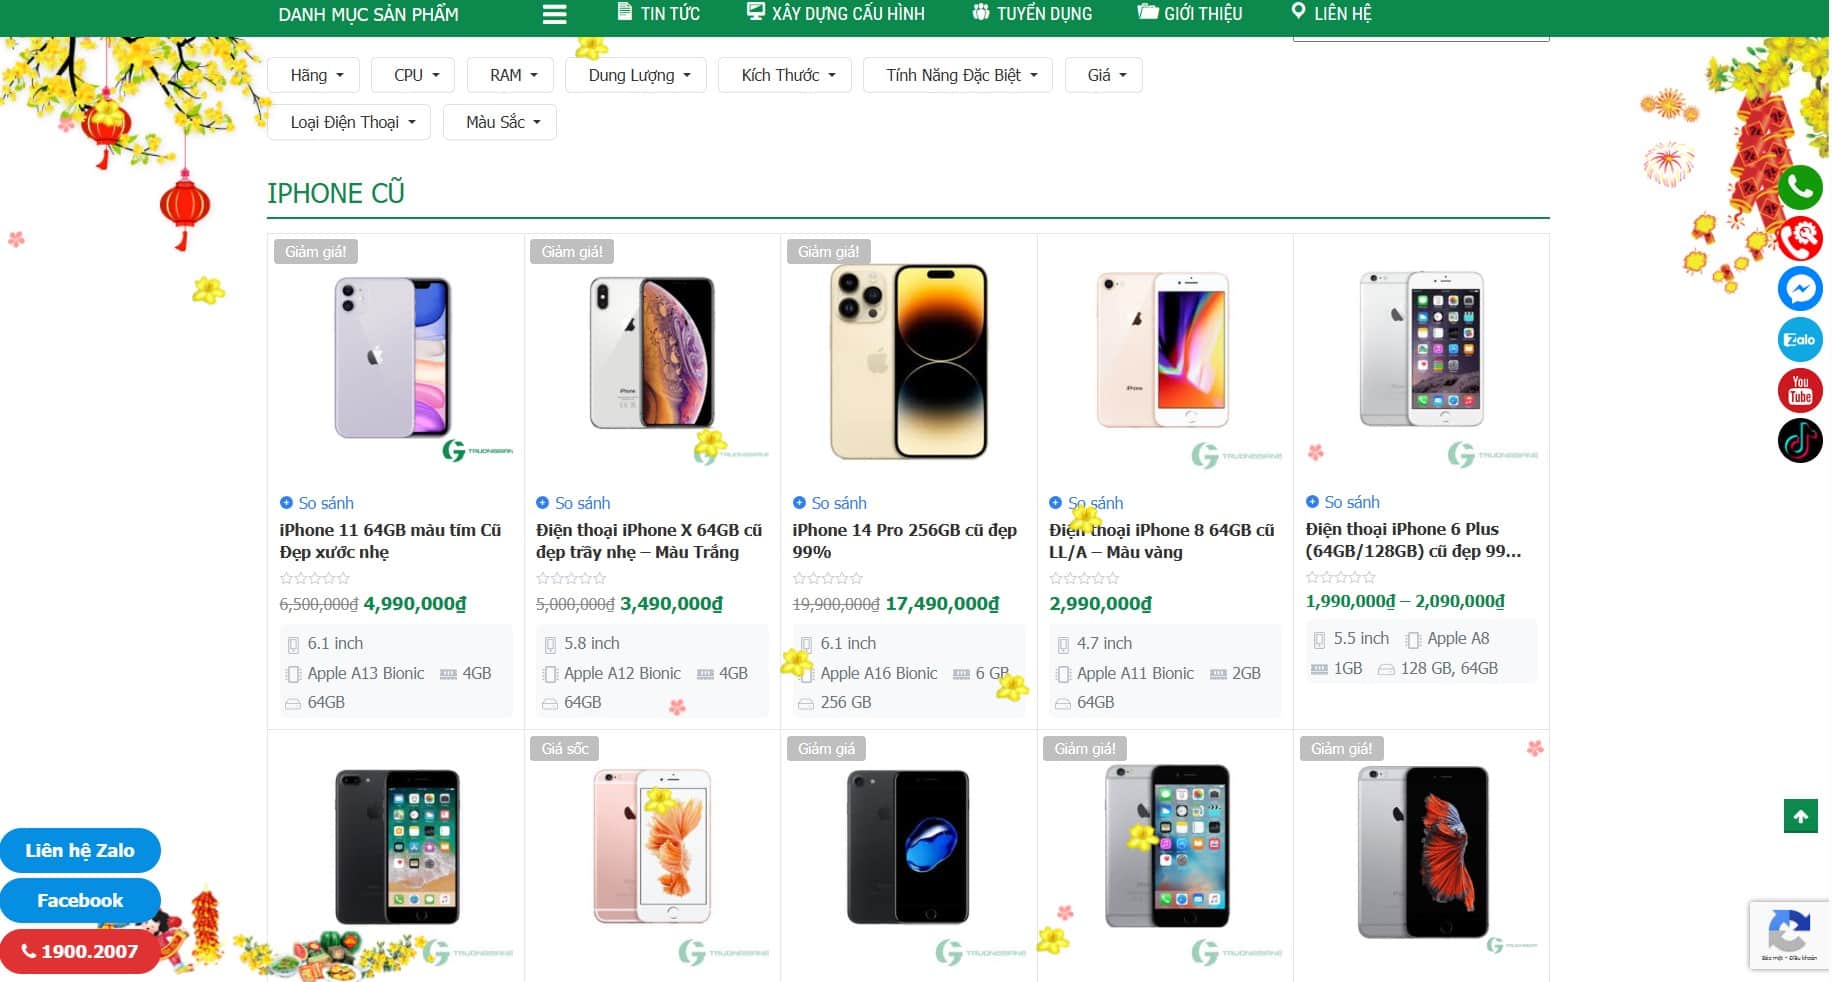Click the purple iPhone 11 product image
The width and height of the screenshot is (1832, 982).
pyautogui.click(x=395, y=360)
